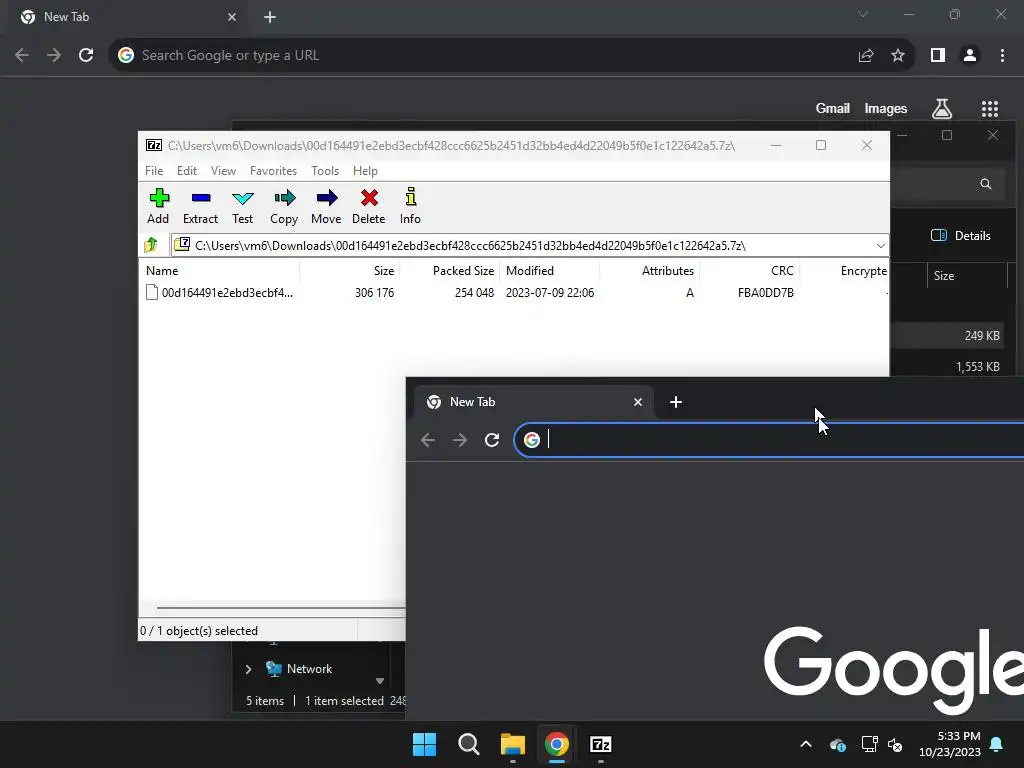Viewport: 1024px width, 768px height.
Task: Click the modified date 2023-07-09 22:06
Action: click(550, 293)
